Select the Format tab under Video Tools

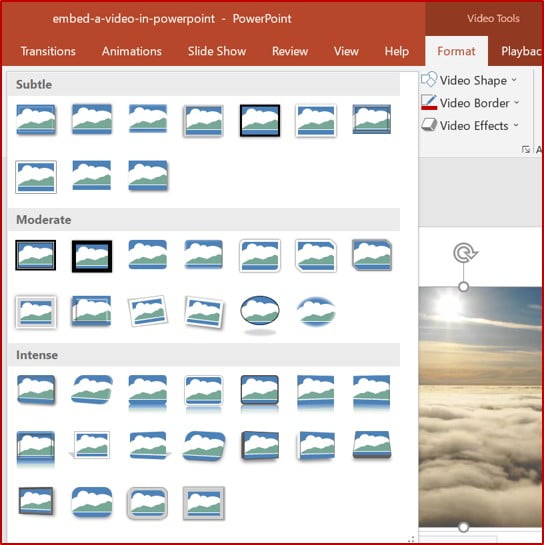tap(456, 51)
